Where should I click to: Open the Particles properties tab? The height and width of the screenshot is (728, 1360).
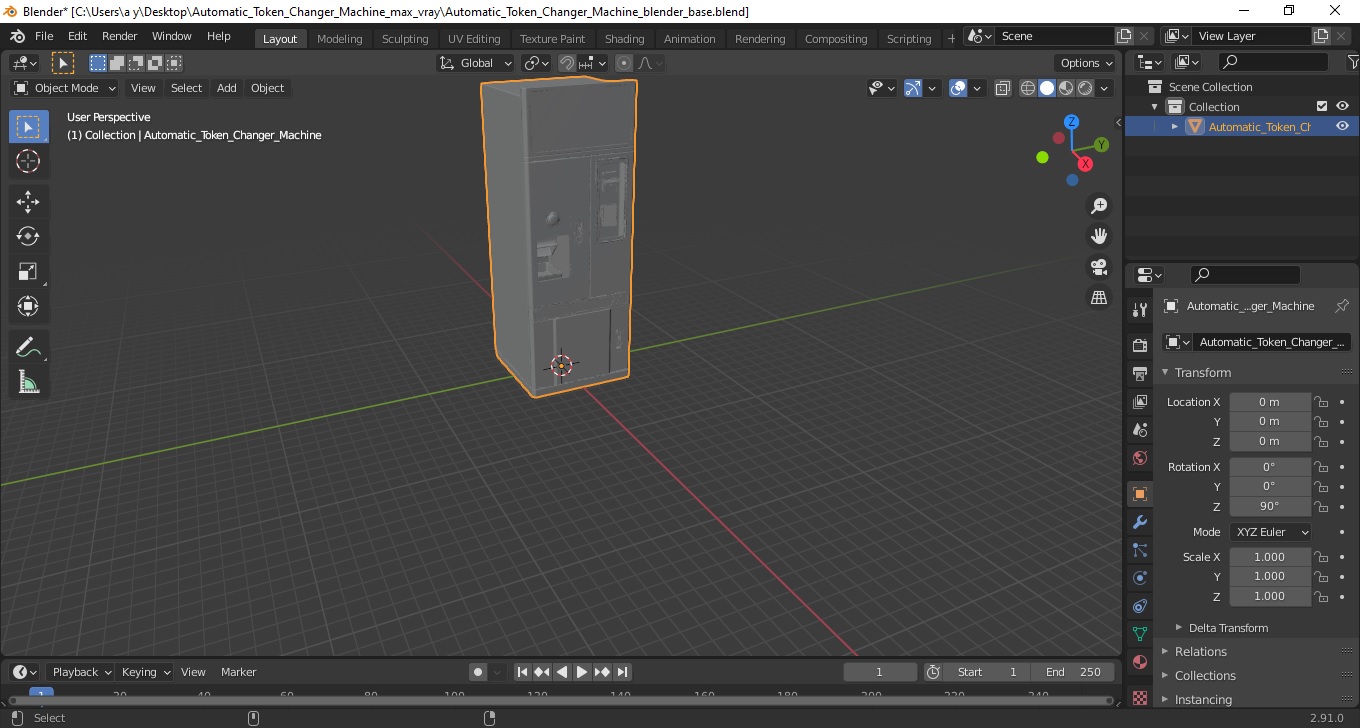(1139, 550)
